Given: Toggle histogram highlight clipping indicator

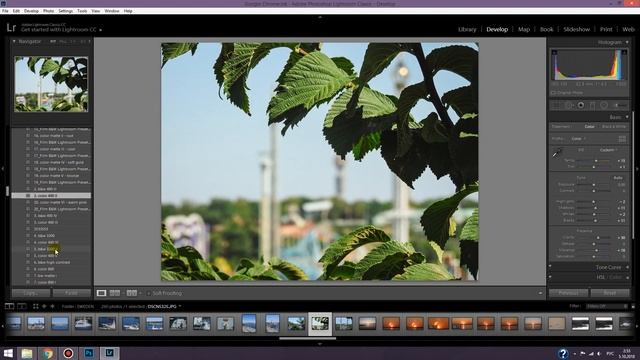Looking at the screenshot, I should 624,52.
